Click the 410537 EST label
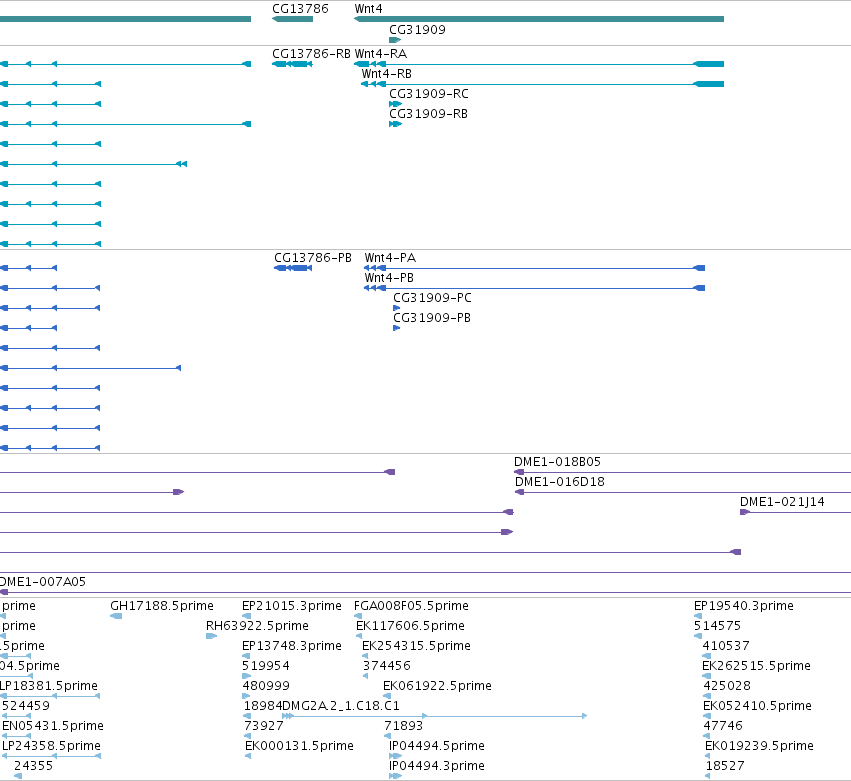The width and height of the screenshot is (851, 781). [x=726, y=645]
